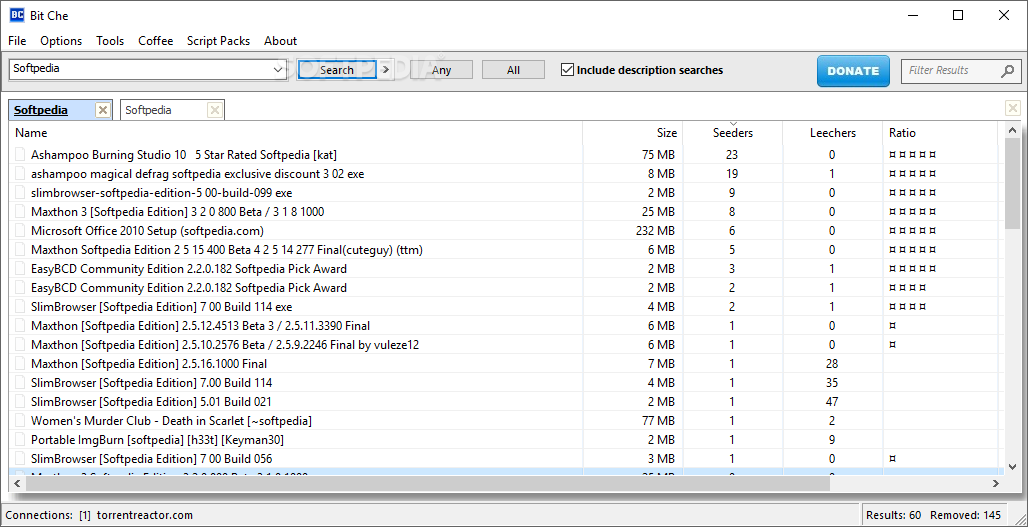Sort results by Name column header
The height and width of the screenshot is (527, 1028).
click(x=296, y=133)
